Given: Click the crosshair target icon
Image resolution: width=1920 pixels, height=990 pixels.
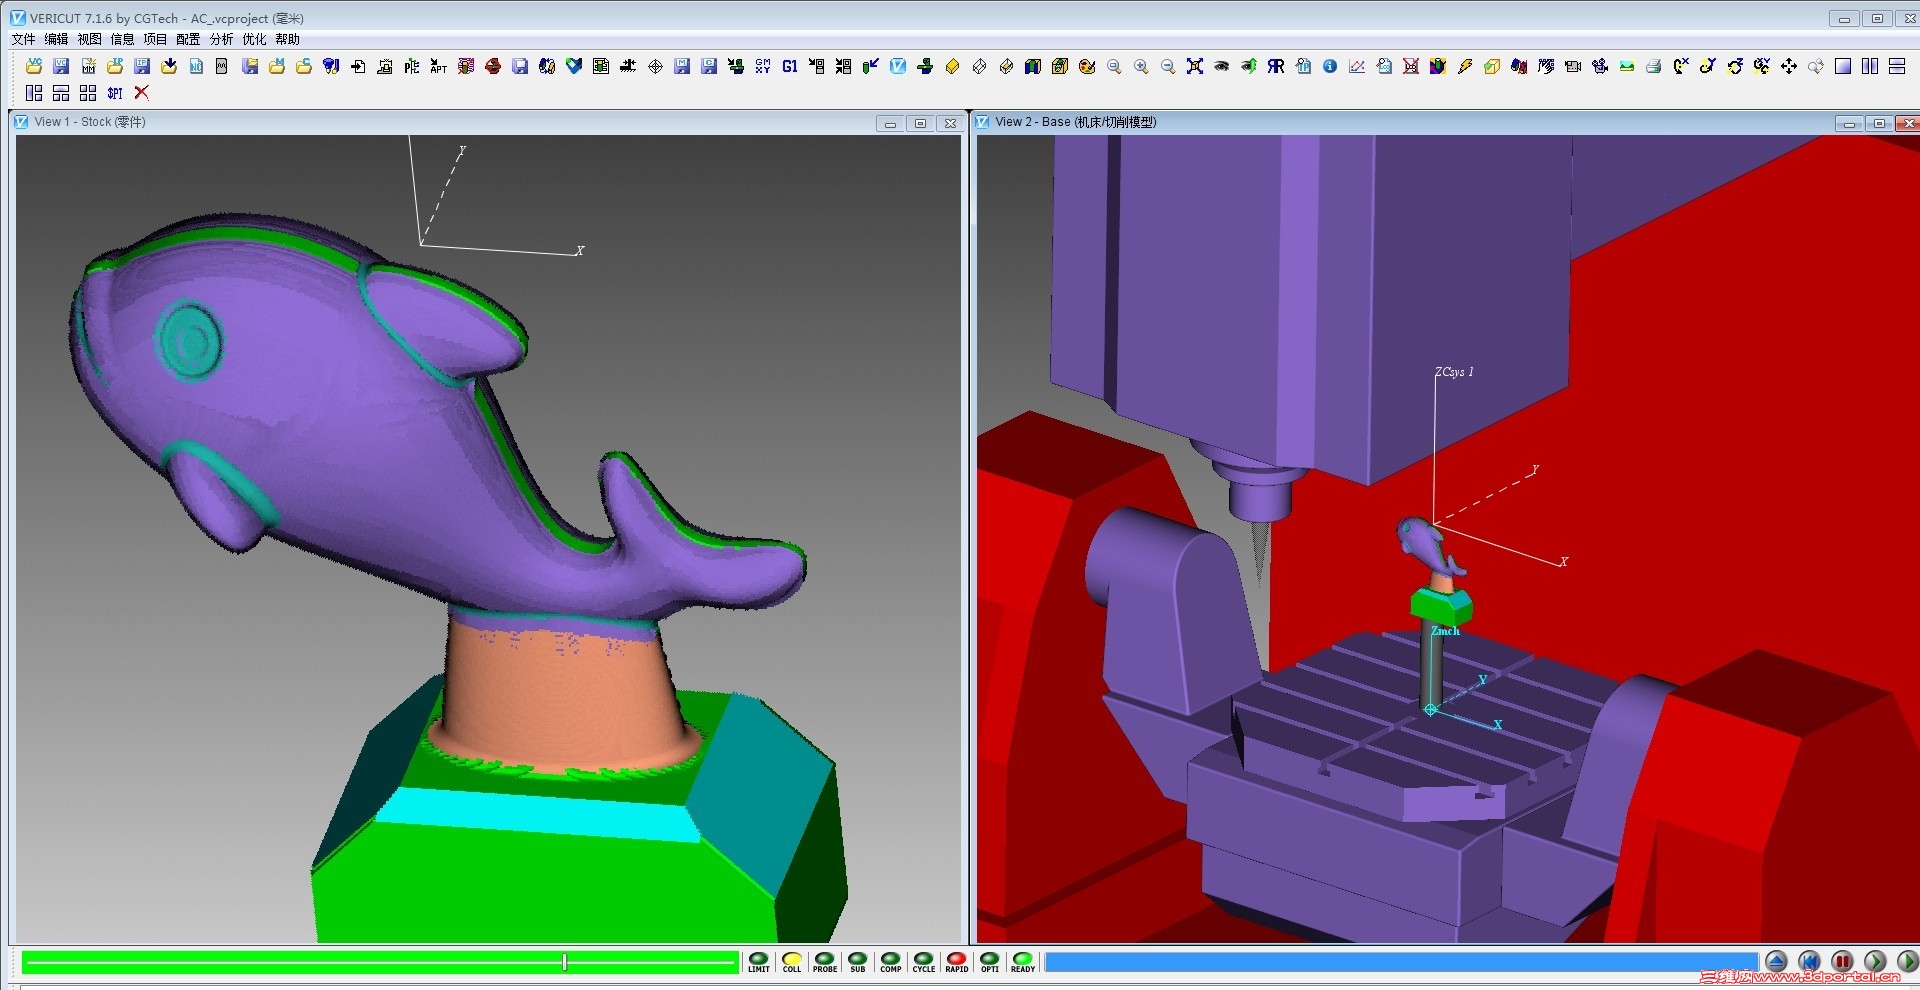Looking at the screenshot, I should point(655,66).
